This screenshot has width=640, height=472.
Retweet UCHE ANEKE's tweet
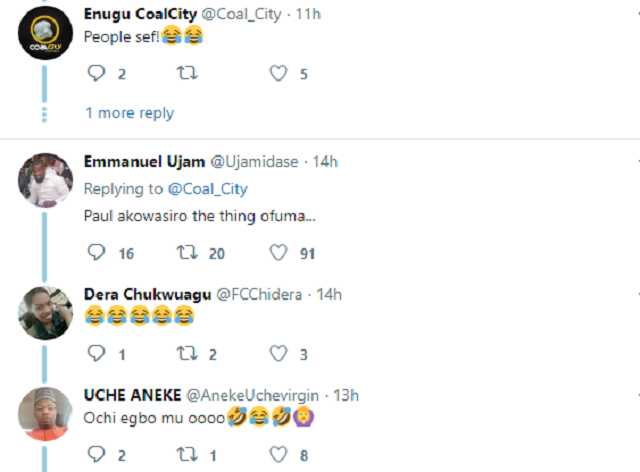pyautogui.click(x=186, y=454)
